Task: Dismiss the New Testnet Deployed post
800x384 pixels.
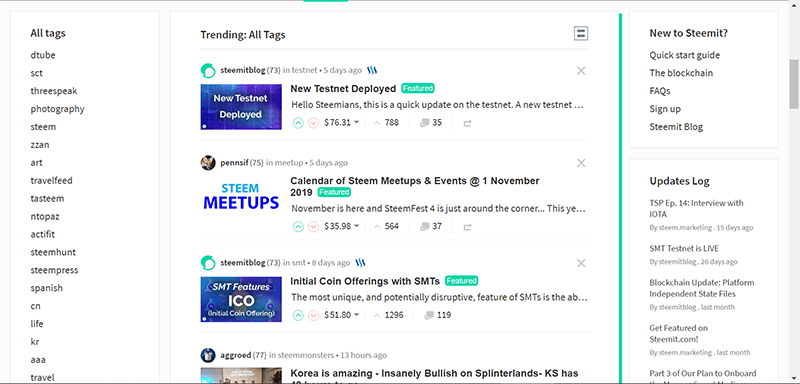Action: [581, 71]
